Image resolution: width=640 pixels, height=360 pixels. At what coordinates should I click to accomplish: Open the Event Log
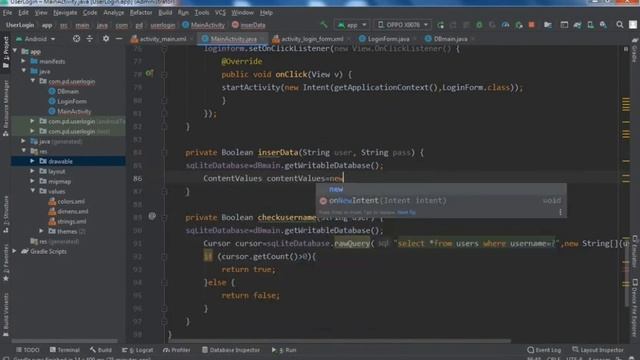point(544,350)
